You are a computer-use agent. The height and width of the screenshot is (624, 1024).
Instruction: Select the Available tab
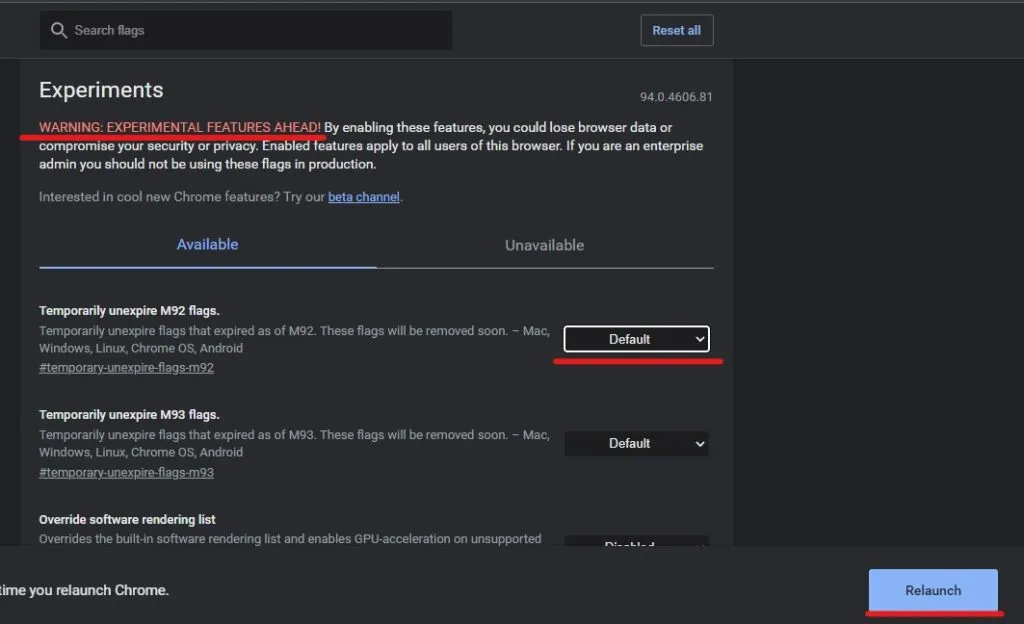[207, 245]
